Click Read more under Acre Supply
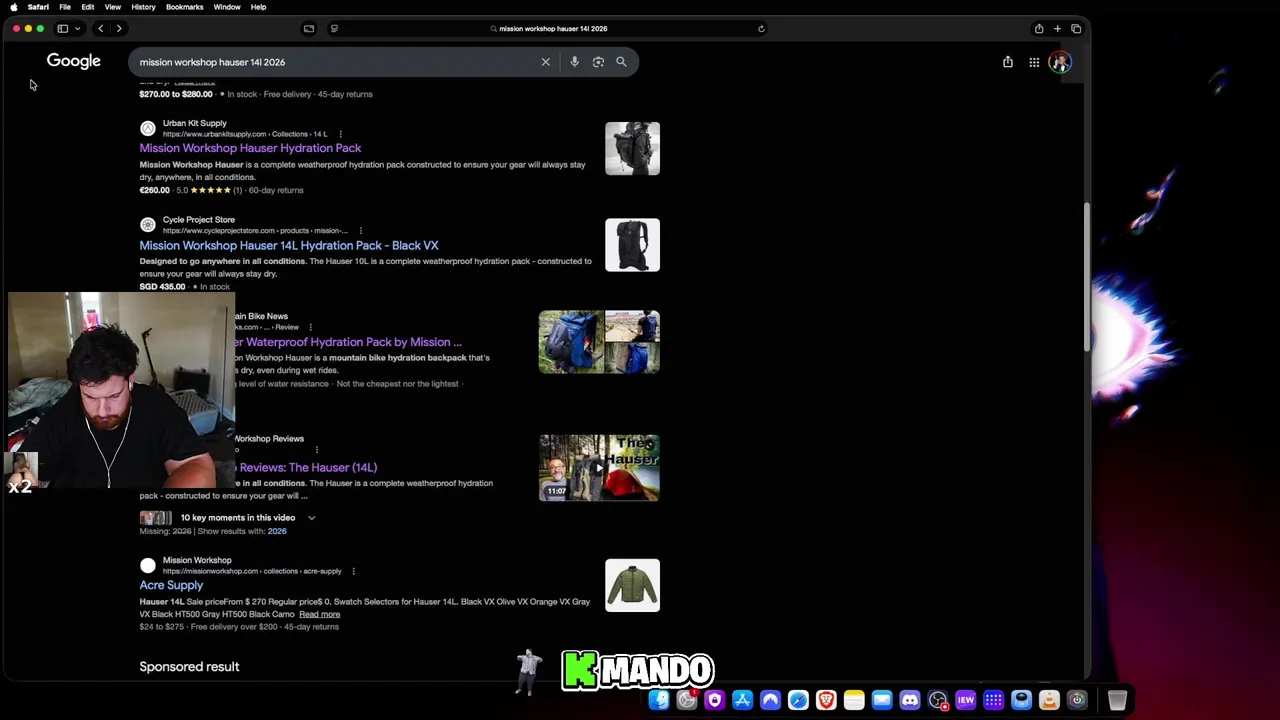The image size is (1280, 720). click(319, 614)
